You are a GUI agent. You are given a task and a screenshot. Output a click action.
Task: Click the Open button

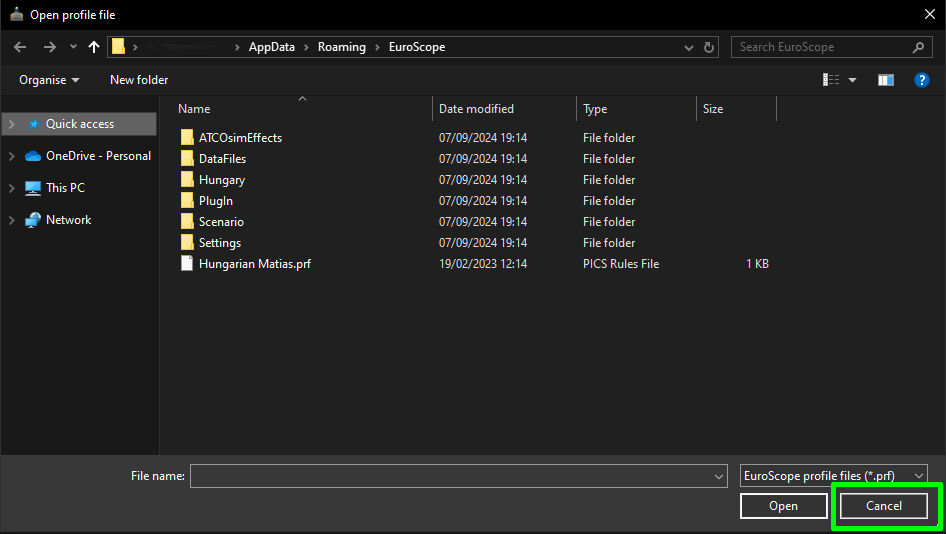point(783,506)
